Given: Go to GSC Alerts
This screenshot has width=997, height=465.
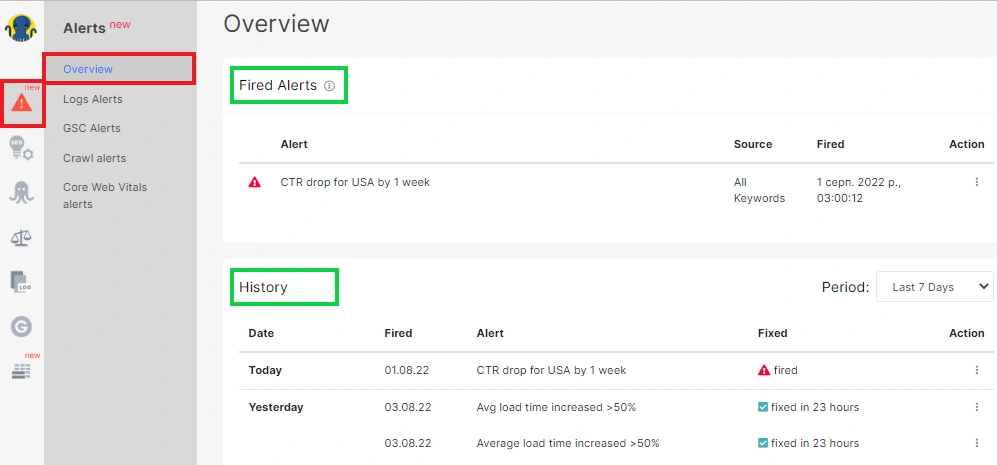Looking at the screenshot, I should [92, 128].
